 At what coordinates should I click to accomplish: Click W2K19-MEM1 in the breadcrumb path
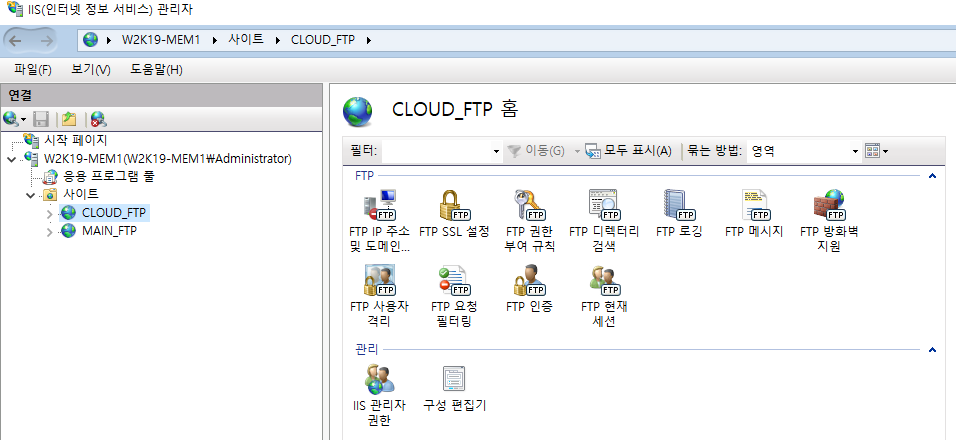point(161,40)
